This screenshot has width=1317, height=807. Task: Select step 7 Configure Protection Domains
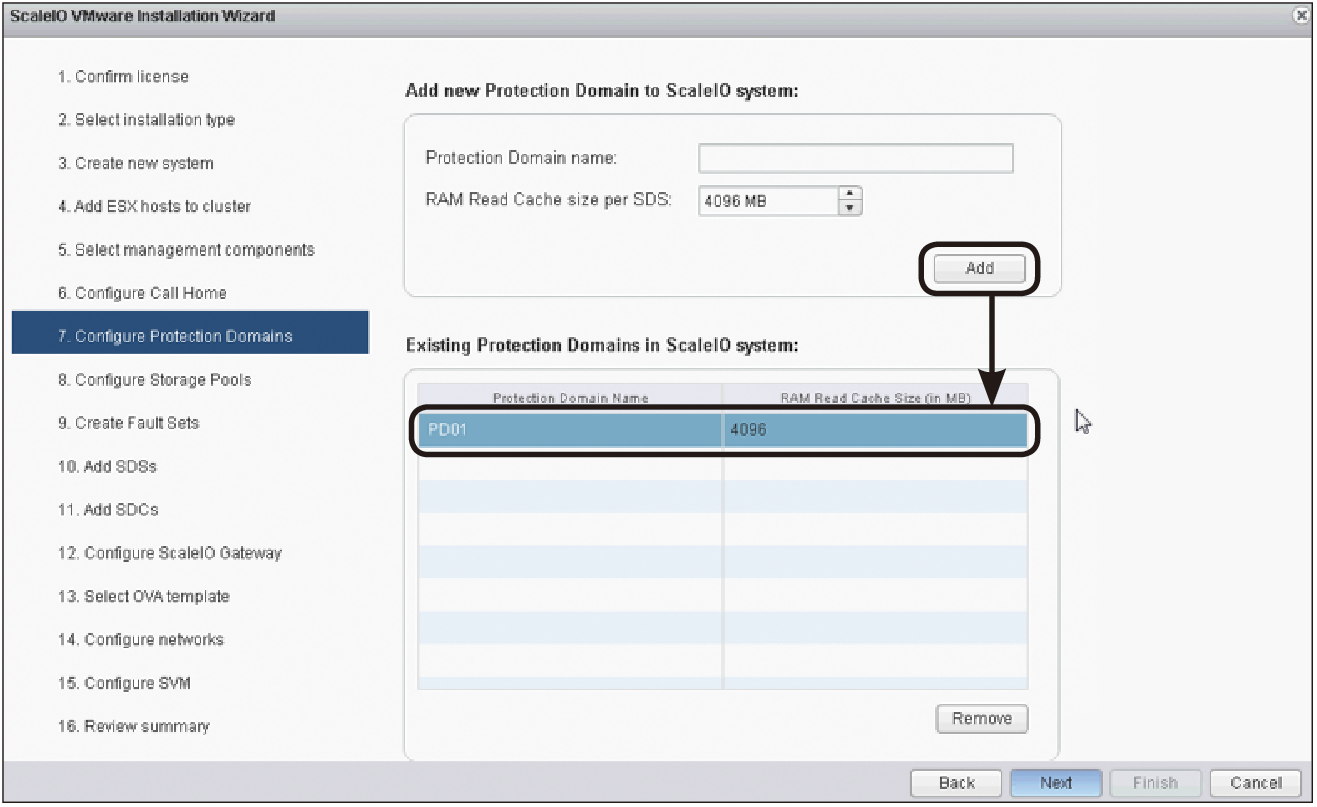(x=190, y=332)
